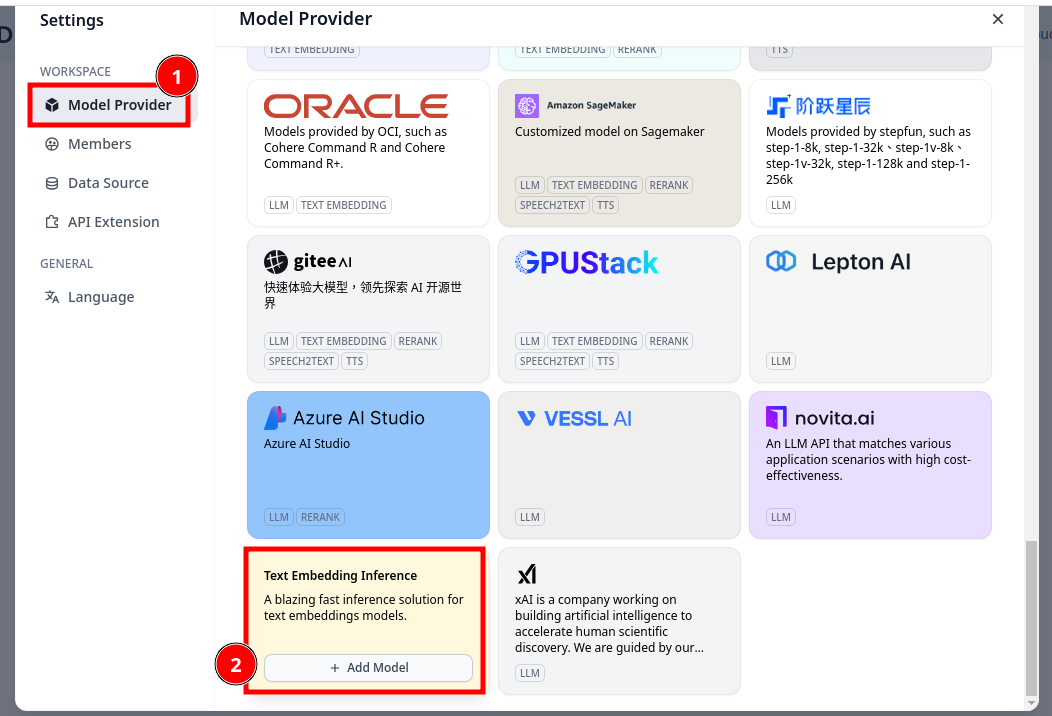This screenshot has width=1052, height=716.
Task: Click TTS tag on GPUStack card
Action: [x=605, y=361]
